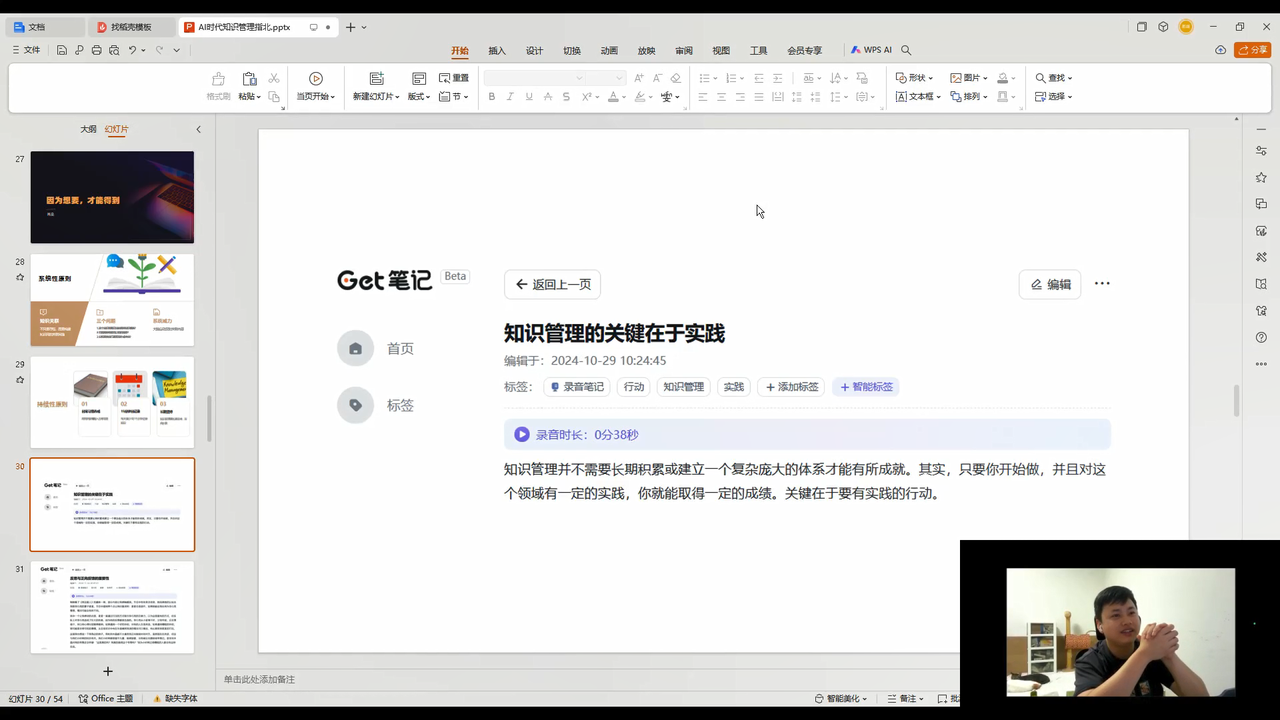Open the Picture (图片) dropdown
This screenshot has height=720, width=1280.
(x=968, y=78)
